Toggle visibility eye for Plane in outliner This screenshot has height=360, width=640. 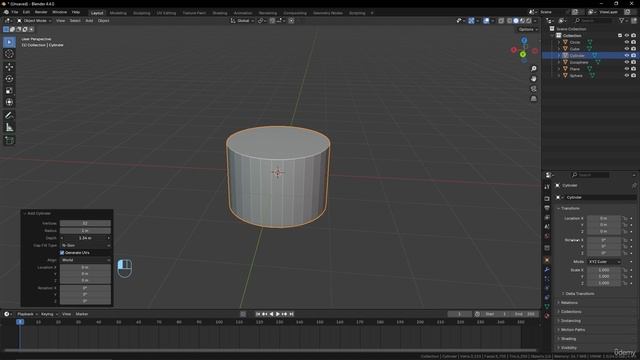coord(627,69)
